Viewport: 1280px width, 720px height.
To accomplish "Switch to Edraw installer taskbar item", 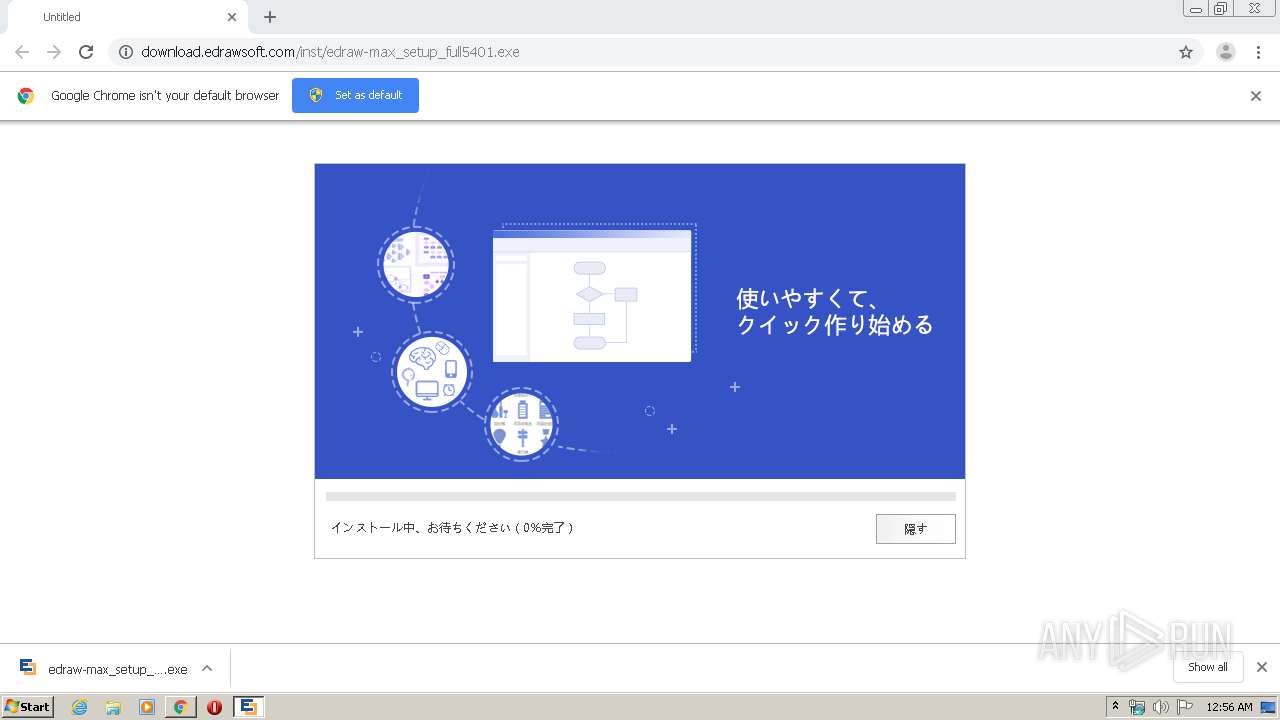I will point(248,707).
